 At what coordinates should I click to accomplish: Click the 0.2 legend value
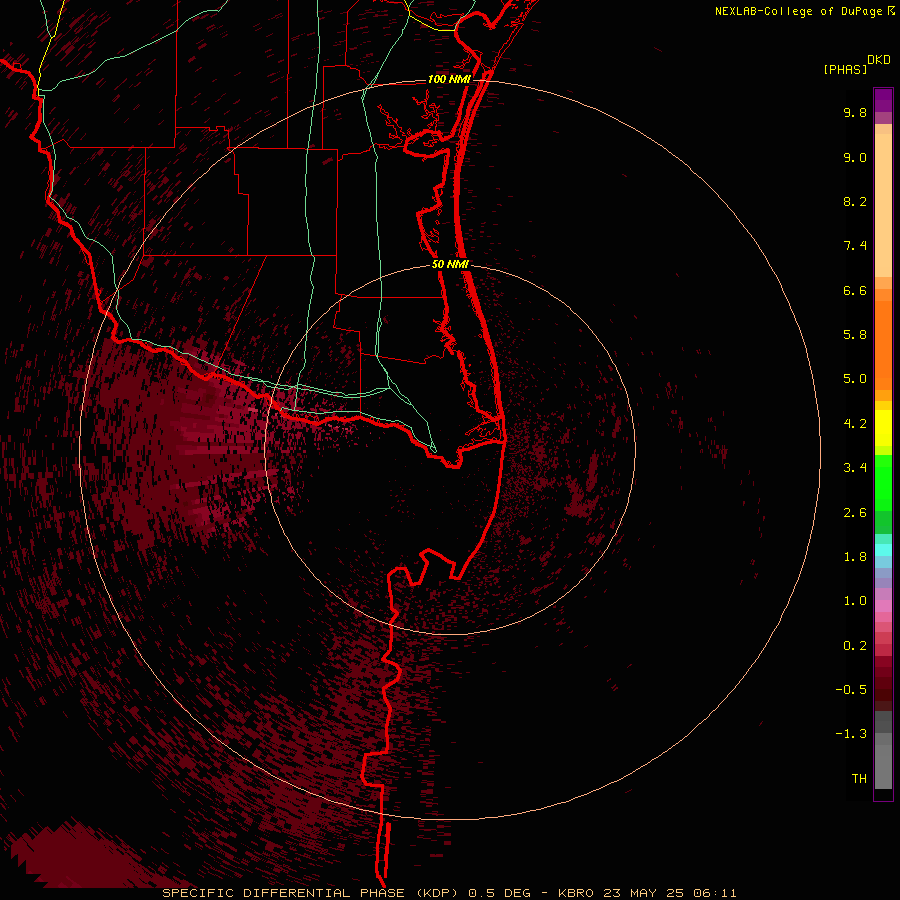855,646
